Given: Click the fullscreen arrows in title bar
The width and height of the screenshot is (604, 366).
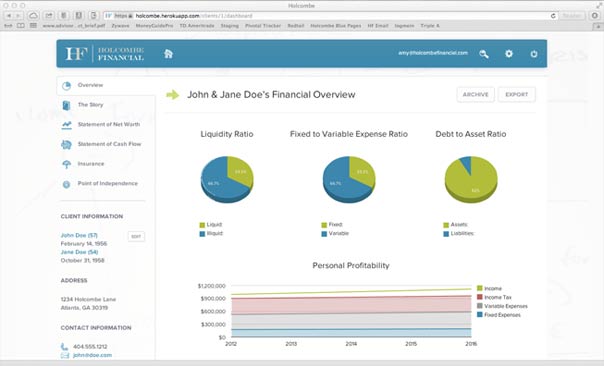Looking at the screenshot, I should coord(598,5).
